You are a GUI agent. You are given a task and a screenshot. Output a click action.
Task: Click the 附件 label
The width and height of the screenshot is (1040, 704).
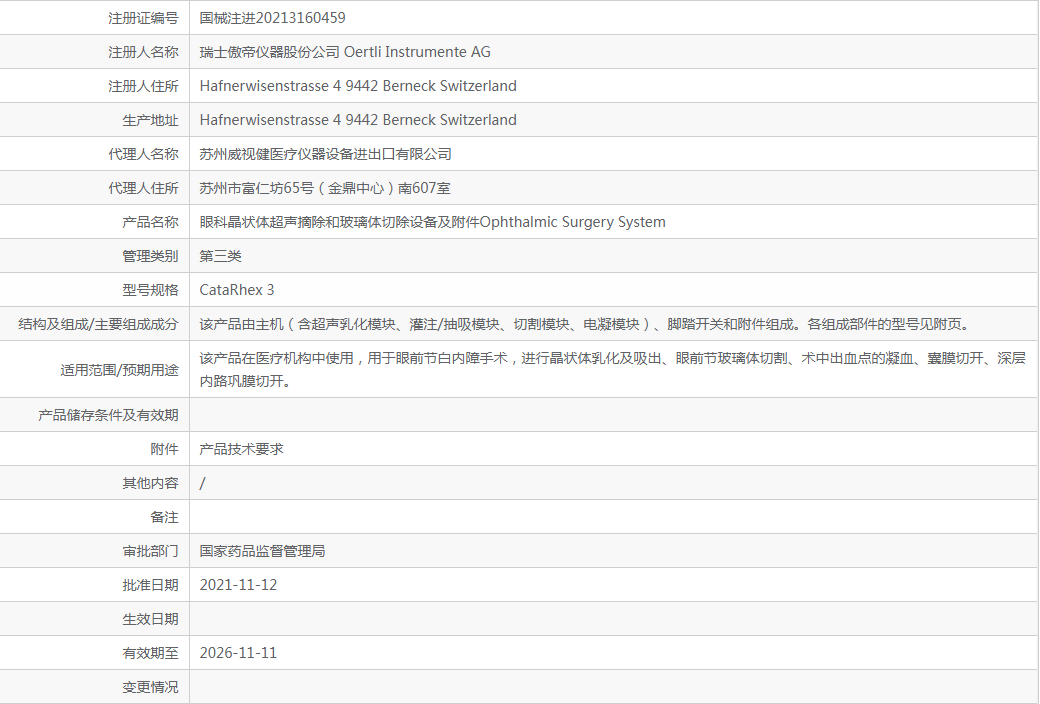(x=164, y=449)
